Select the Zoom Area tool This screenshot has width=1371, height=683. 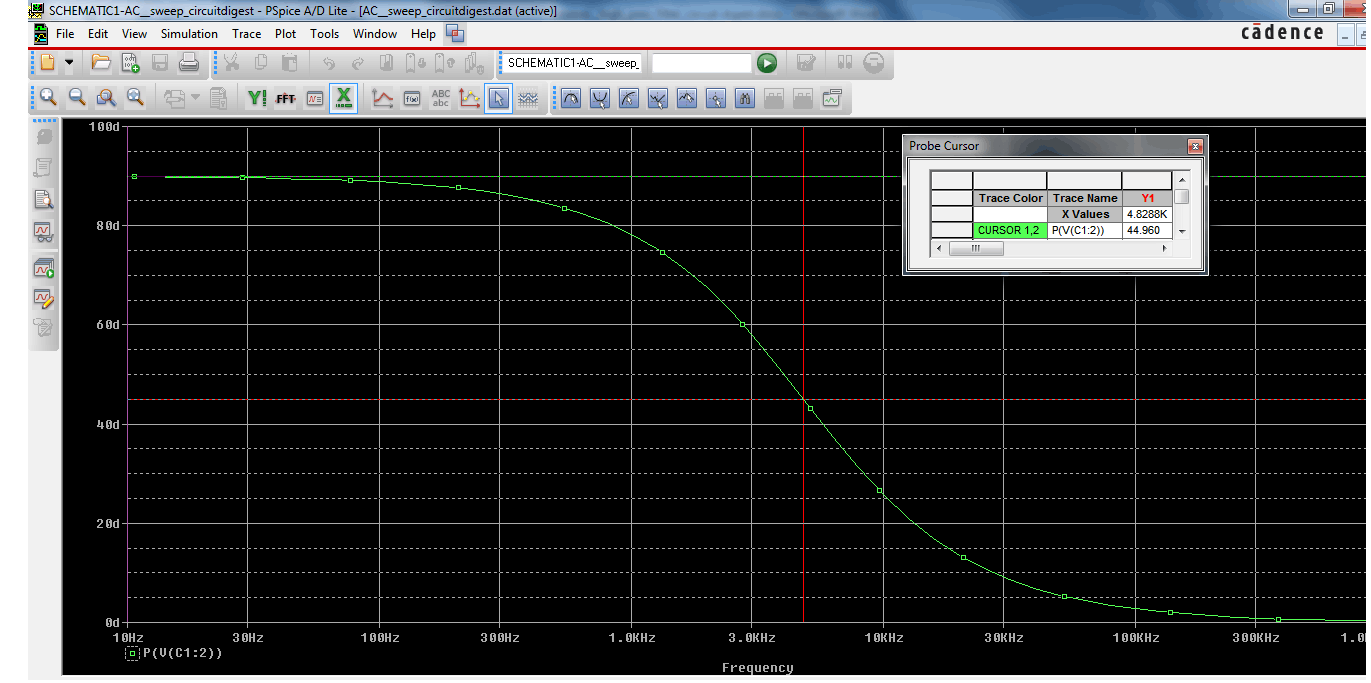coord(106,98)
